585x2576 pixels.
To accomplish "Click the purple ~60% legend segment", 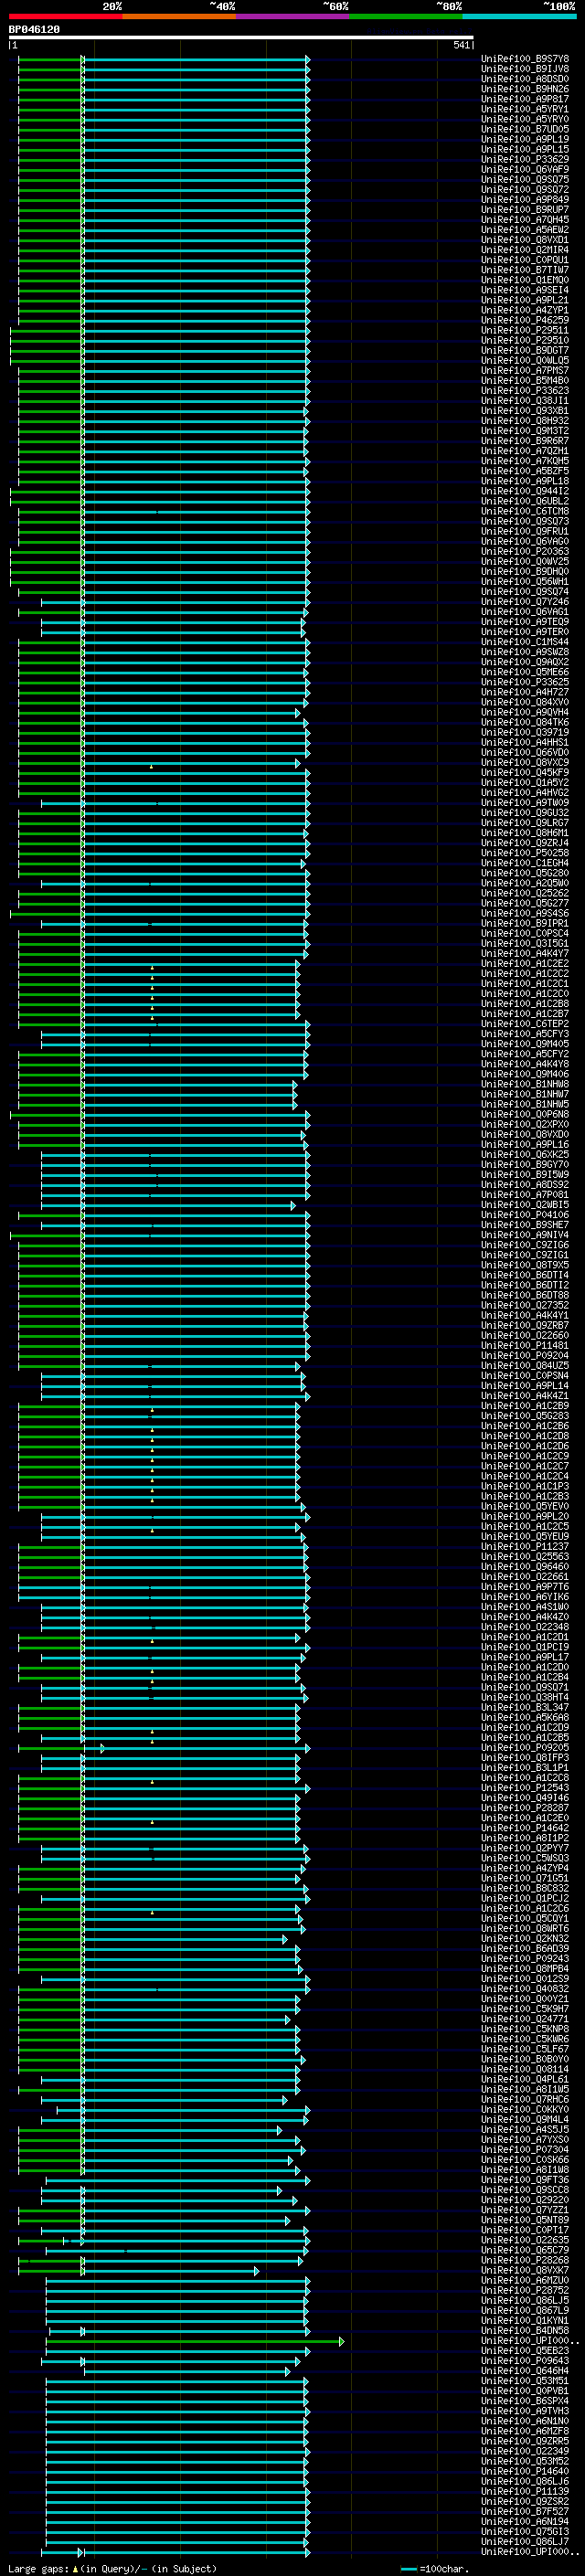I will (x=293, y=16).
